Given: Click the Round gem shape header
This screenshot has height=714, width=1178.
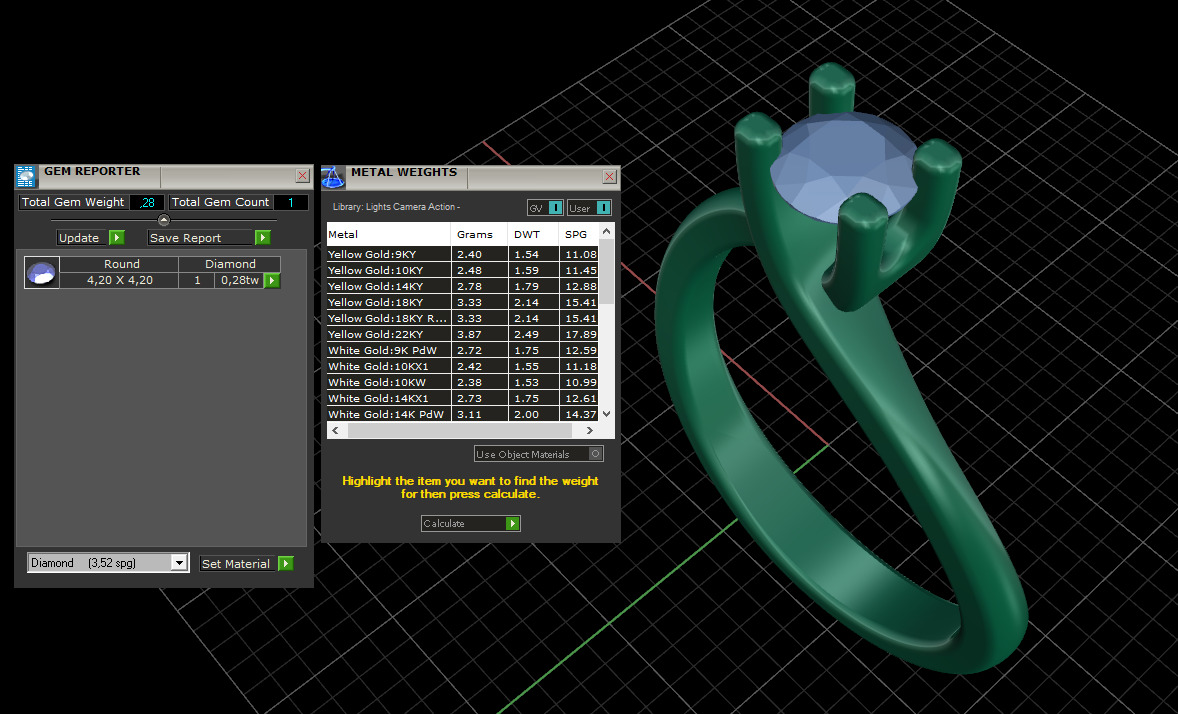Looking at the screenshot, I should tap(119, 264).
